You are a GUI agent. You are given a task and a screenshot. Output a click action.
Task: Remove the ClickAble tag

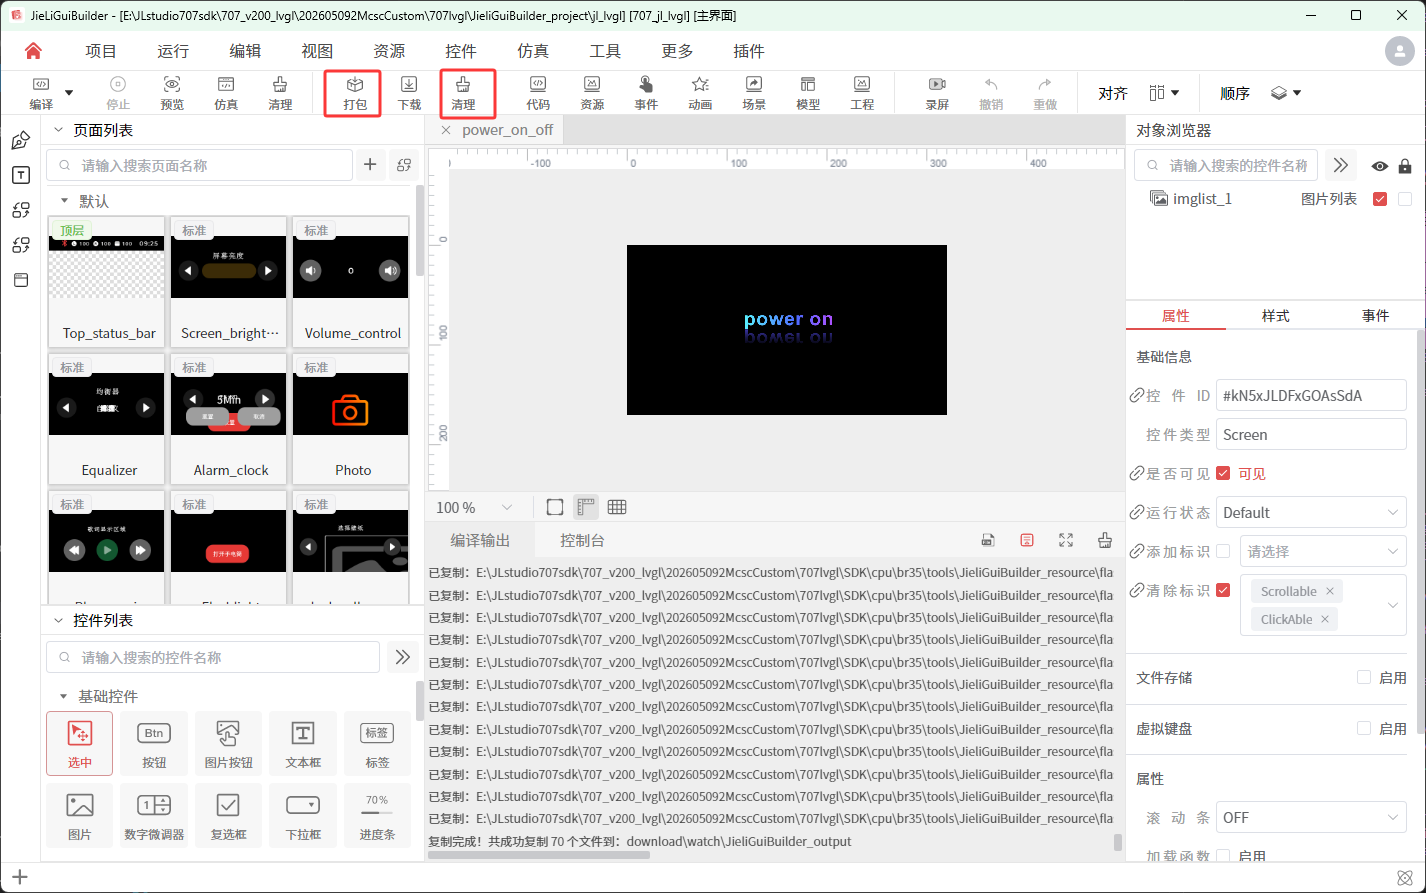pos(1324,619)
